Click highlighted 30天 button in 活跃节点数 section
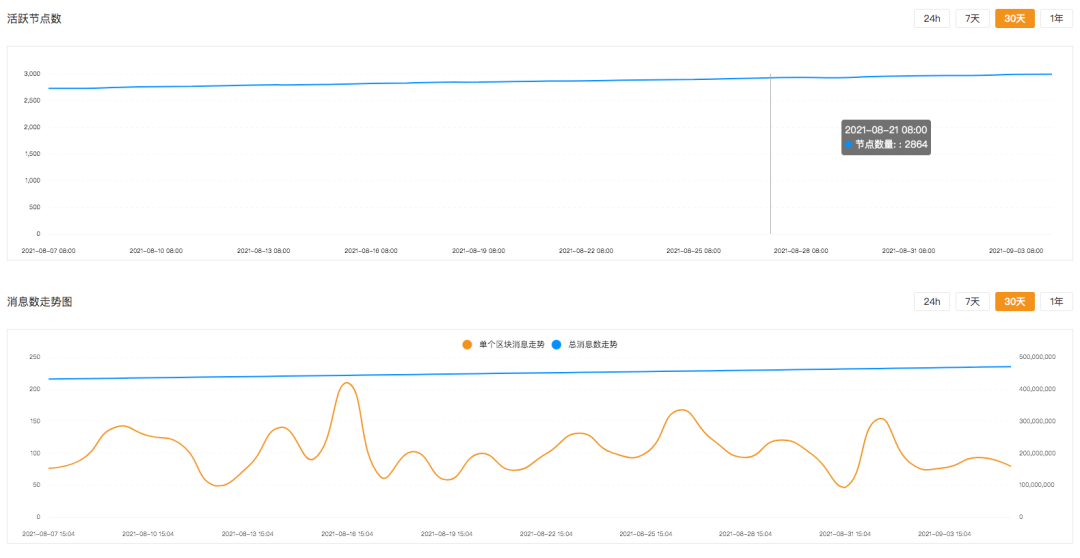1080x558 pixels. click(x=1014, y=19)
